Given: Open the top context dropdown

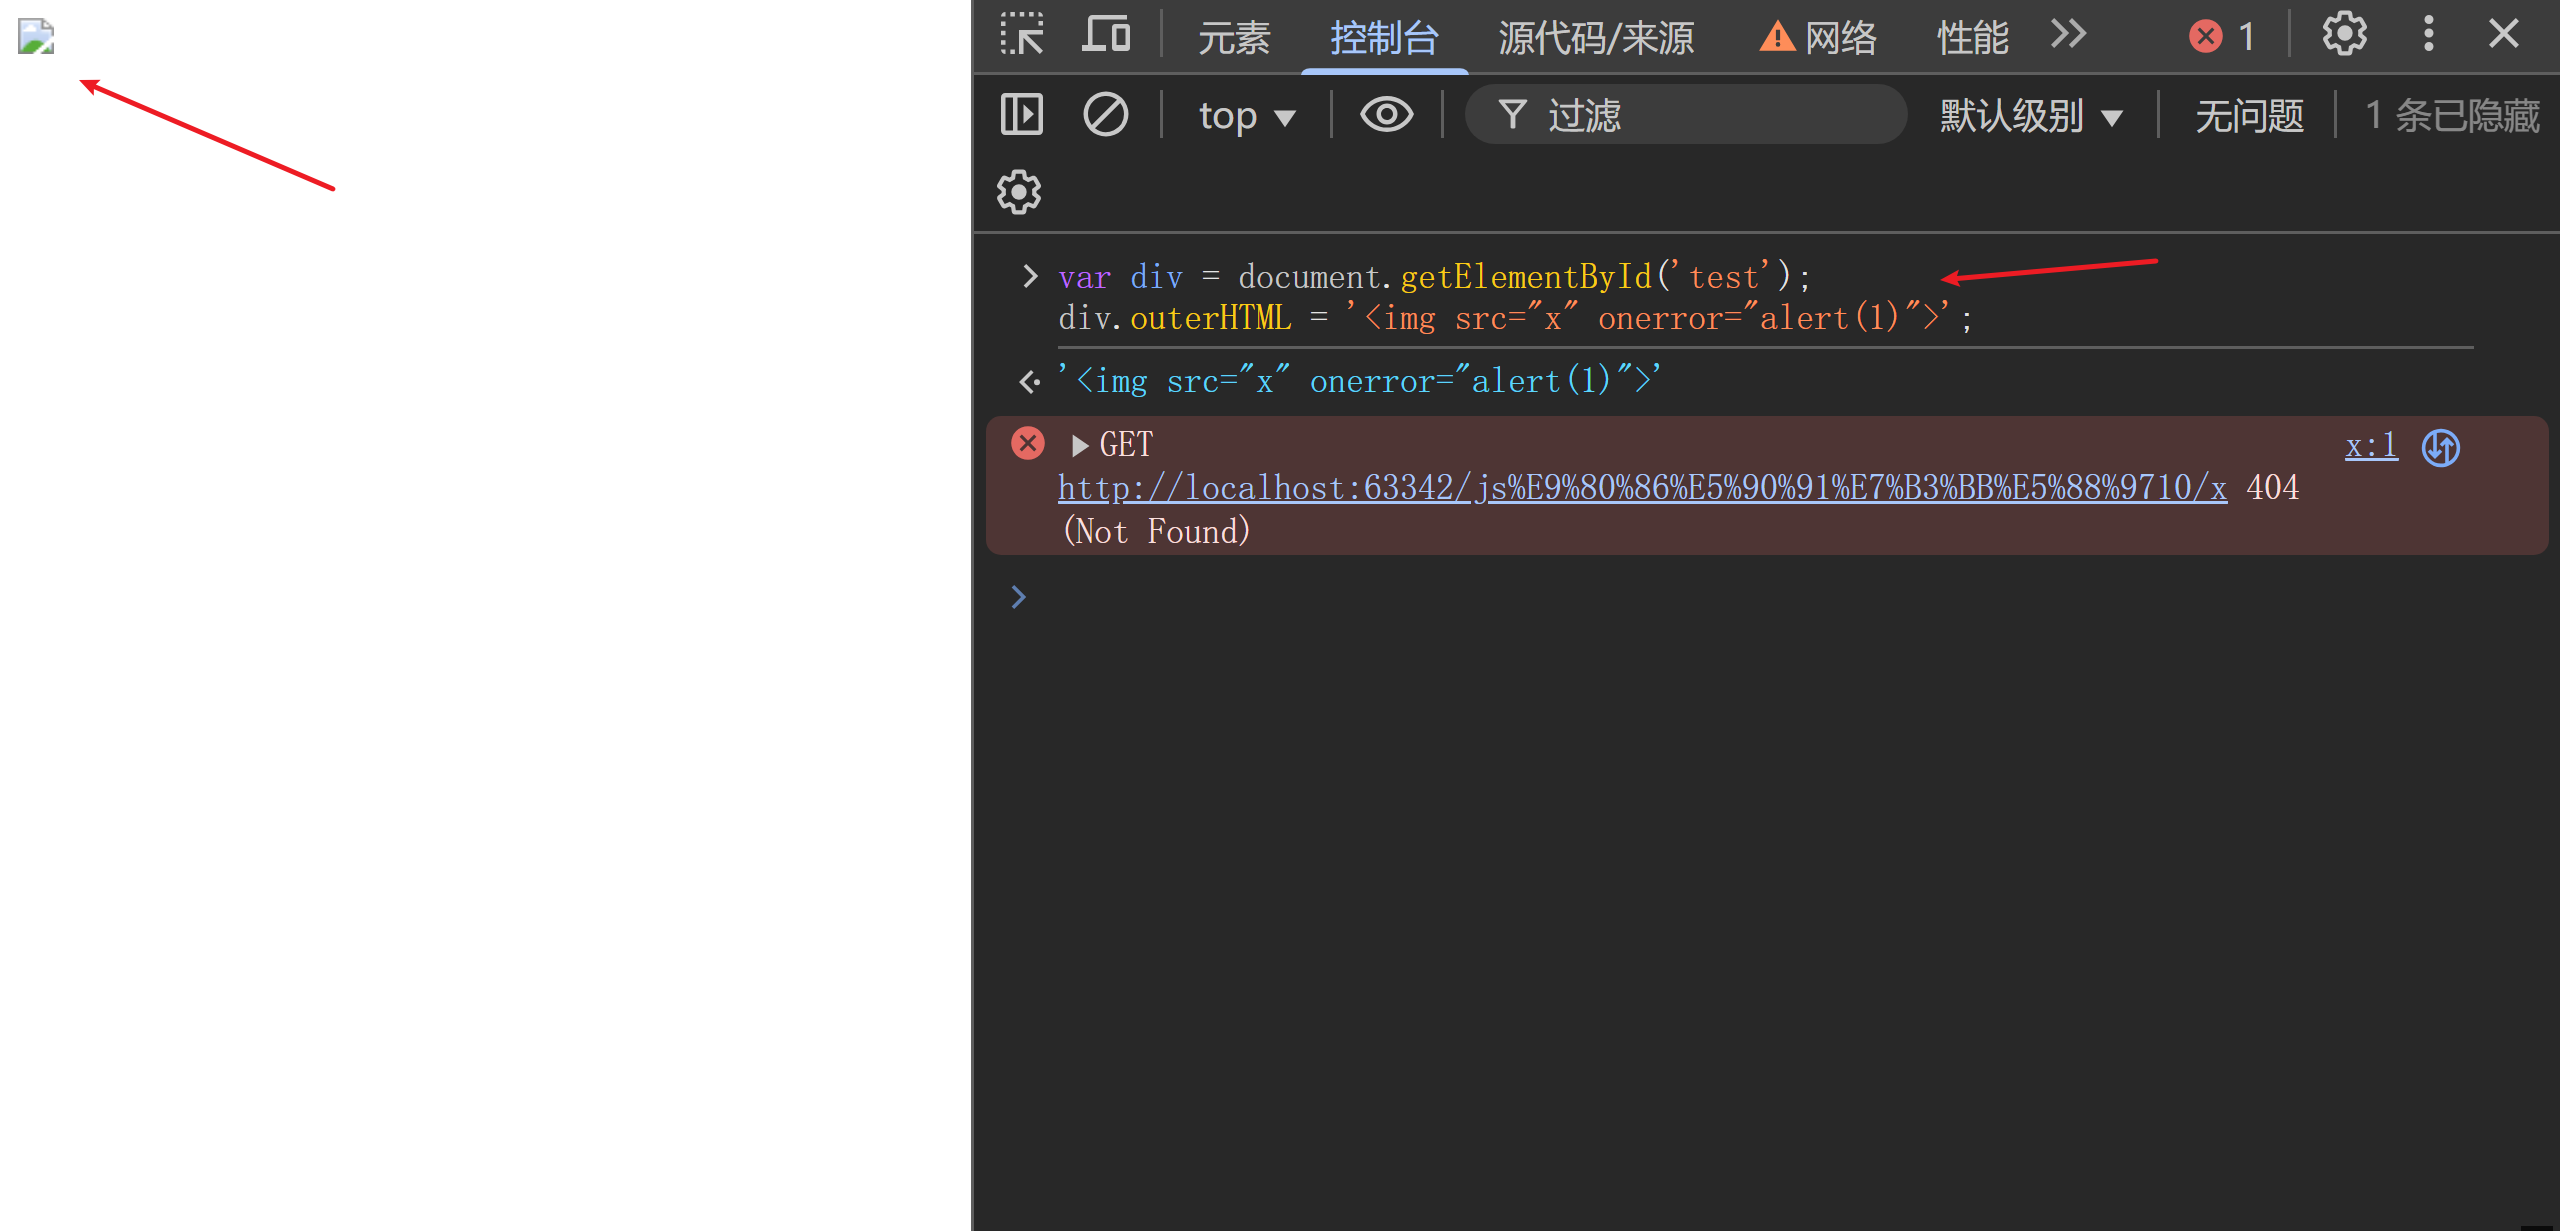Looking at the screenshot, I should coord(1246,116).
